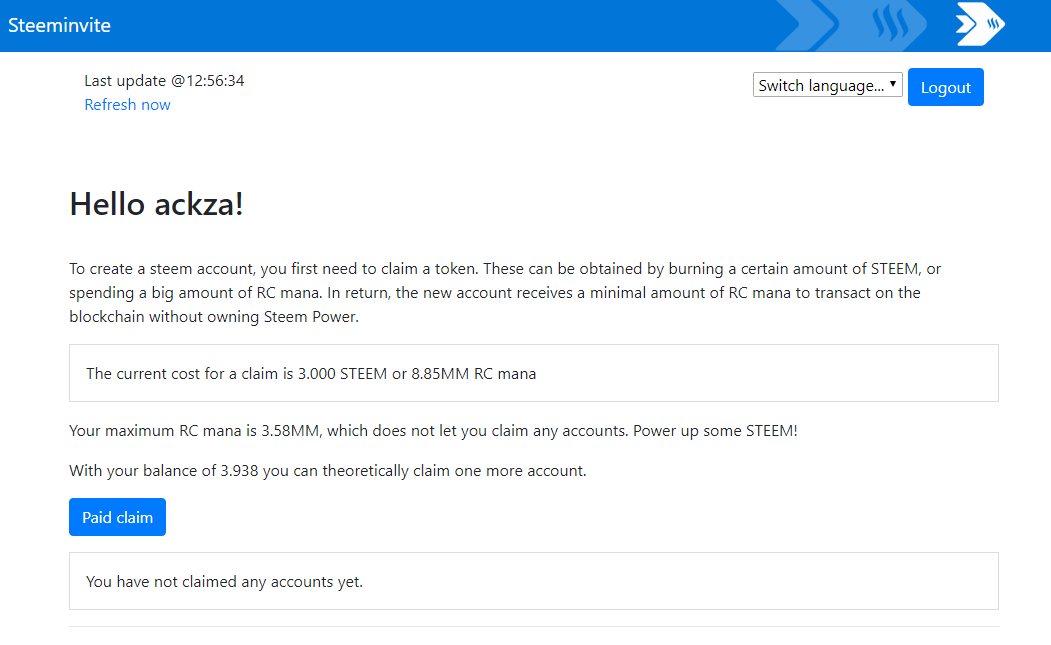Click the white Steeminvite arrow logo icon
Image resolution: width=1051 pixels, height=645 pixels.
tap(980, 24)
